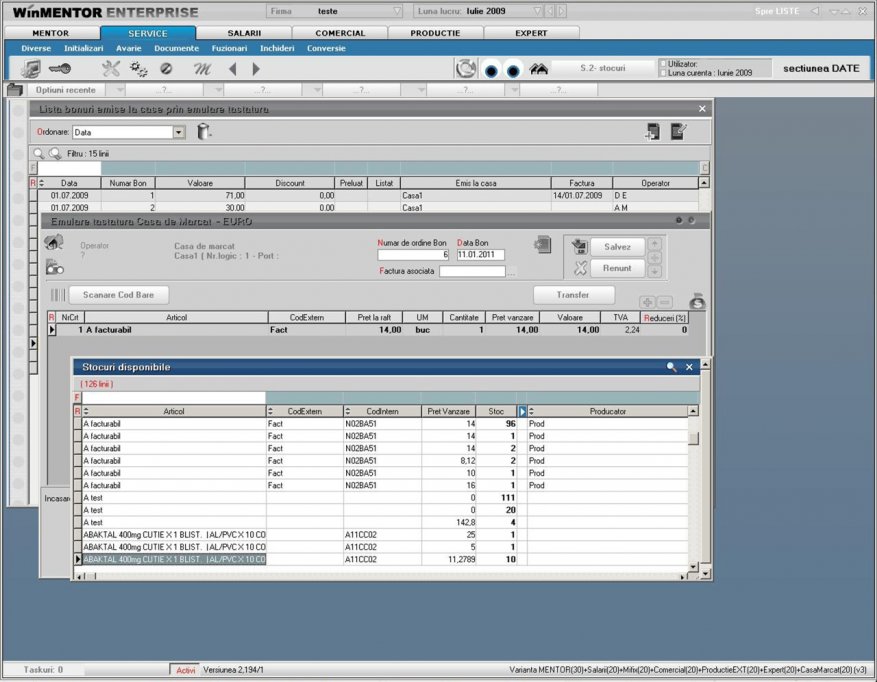This screenshot has width=877, height=682.
Task: Toggle the Utilizator checkbox
Action: tap(663, 64)
